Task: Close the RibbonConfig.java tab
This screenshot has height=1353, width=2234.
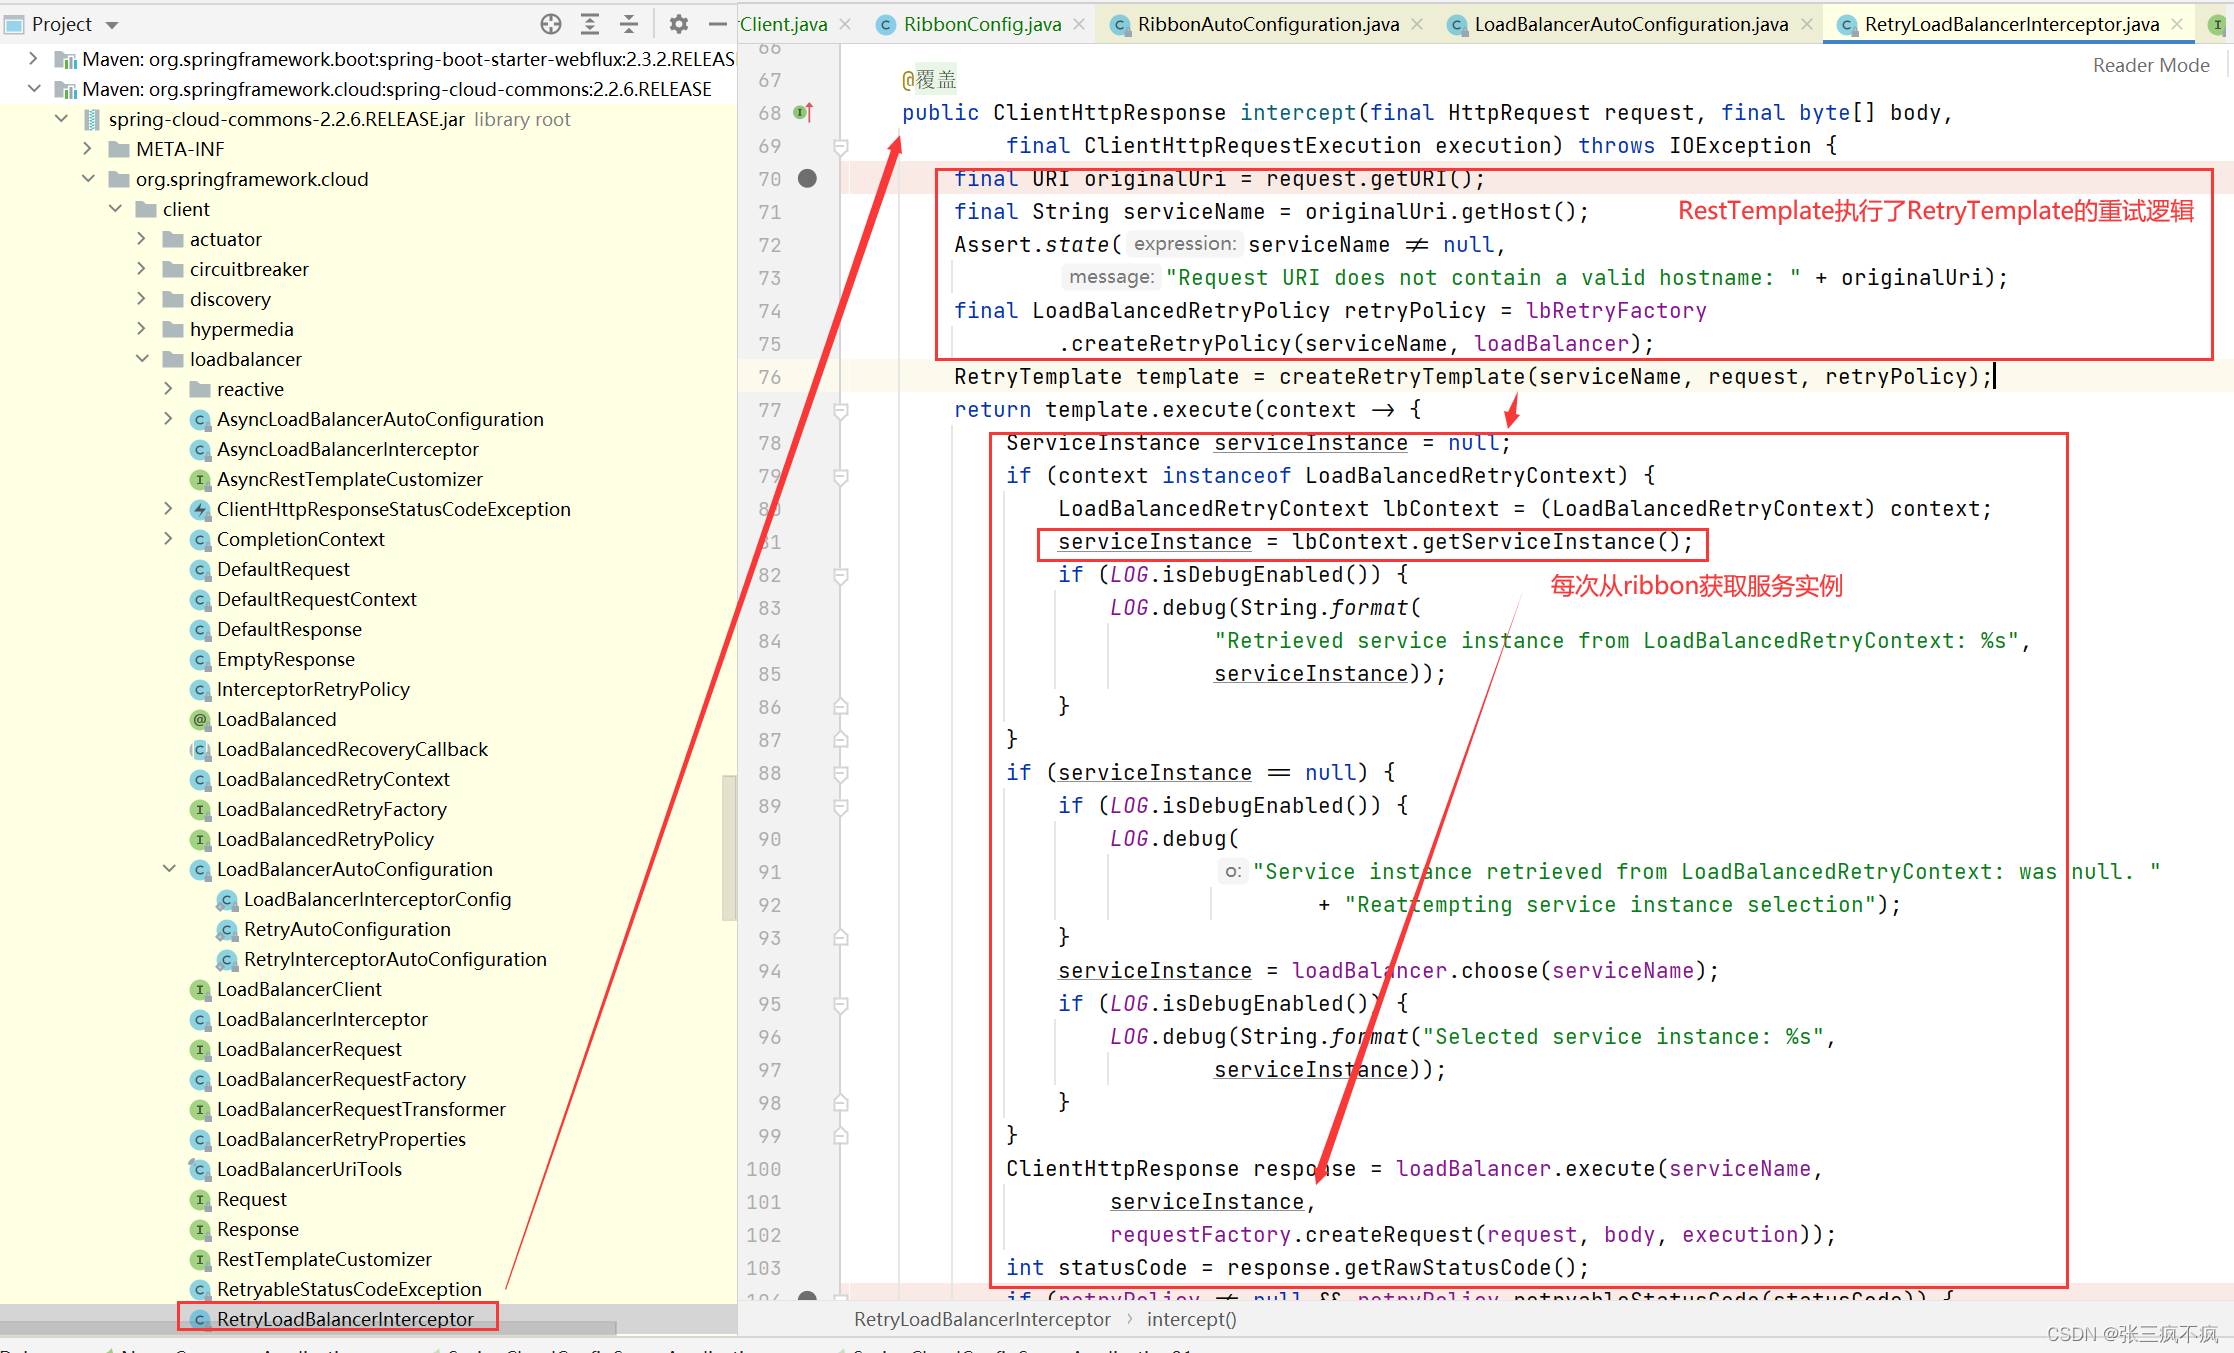Action: click(1079, 24)
